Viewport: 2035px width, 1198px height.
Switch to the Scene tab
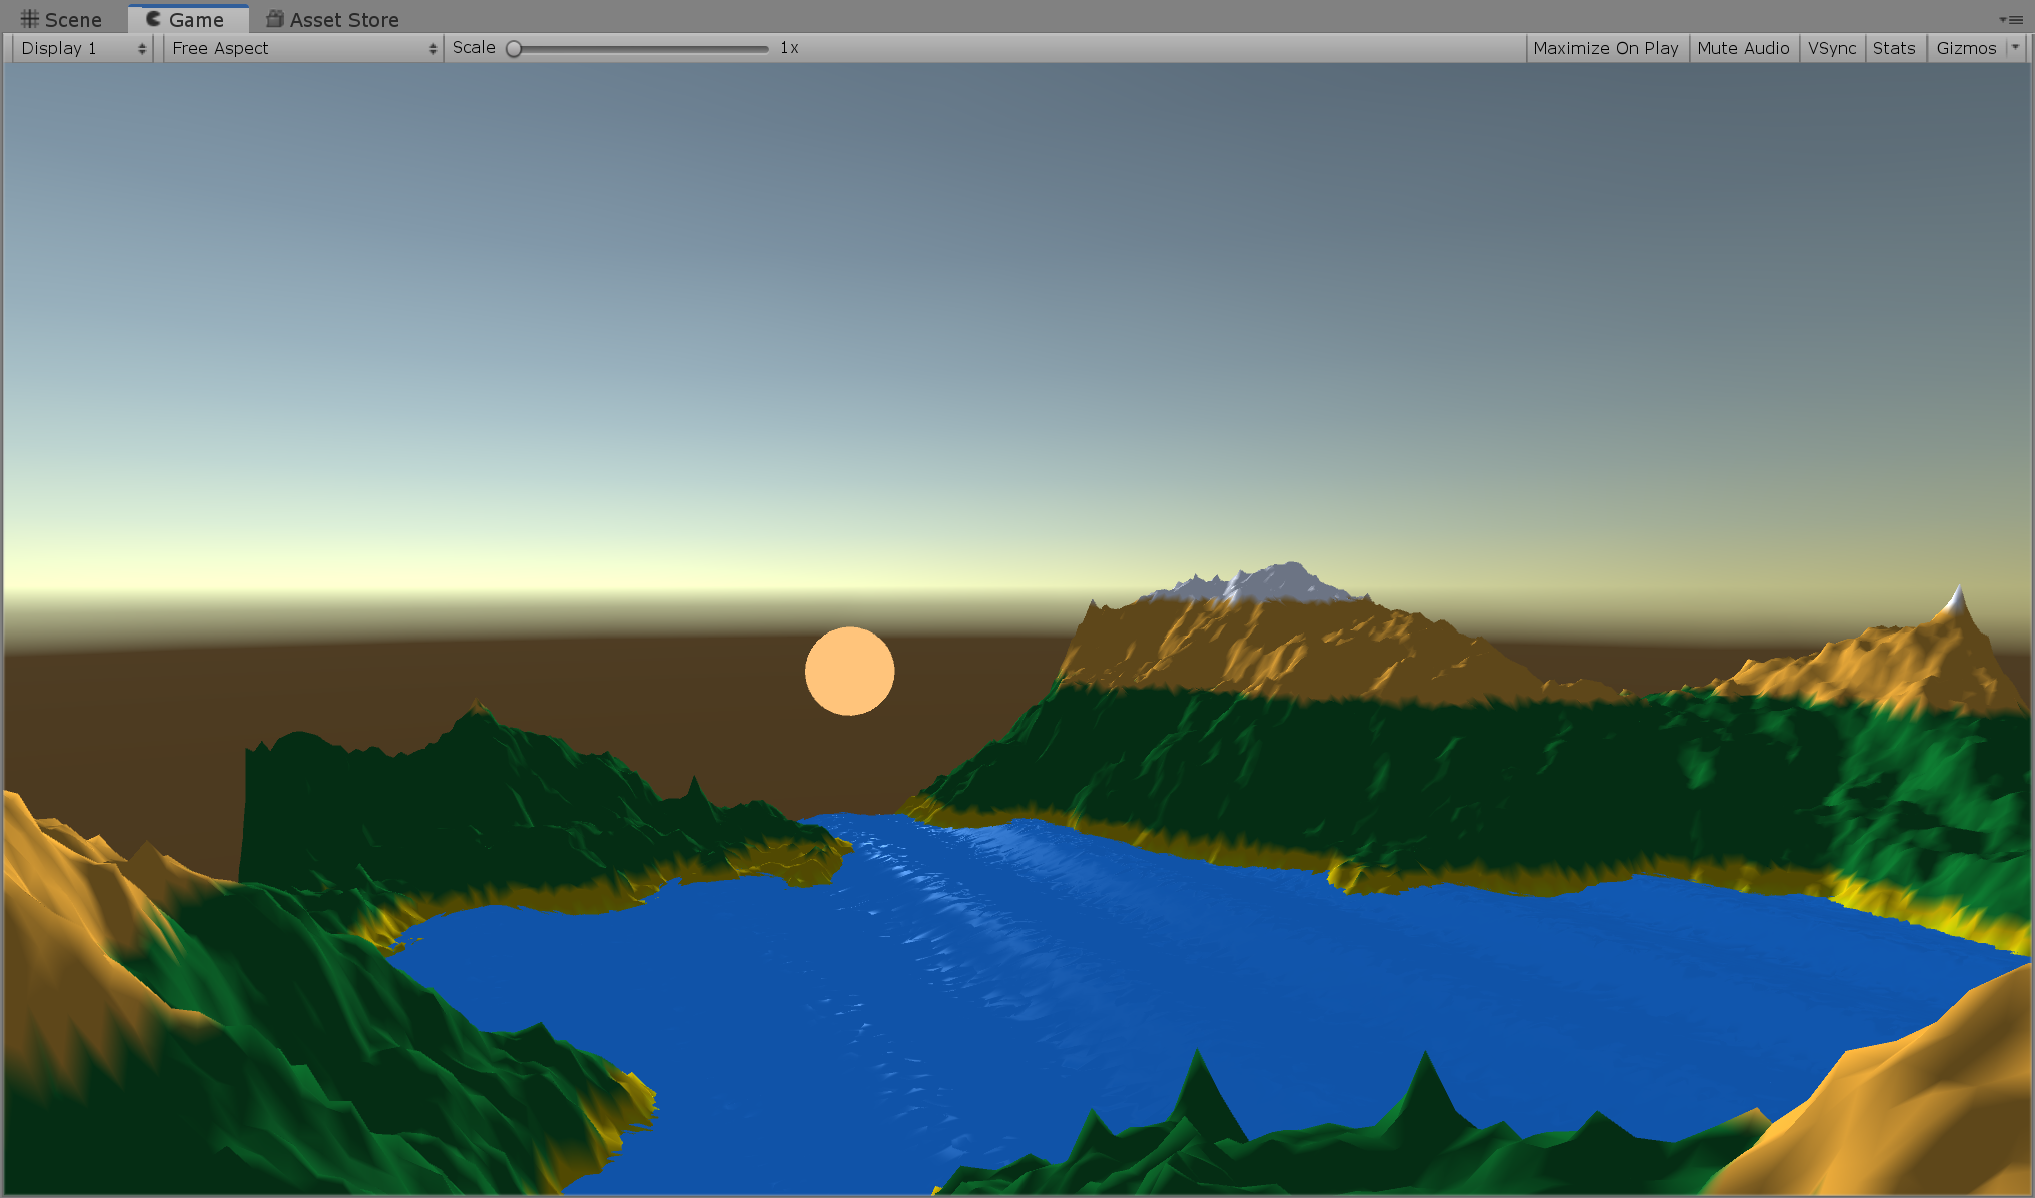click(62, 20)
